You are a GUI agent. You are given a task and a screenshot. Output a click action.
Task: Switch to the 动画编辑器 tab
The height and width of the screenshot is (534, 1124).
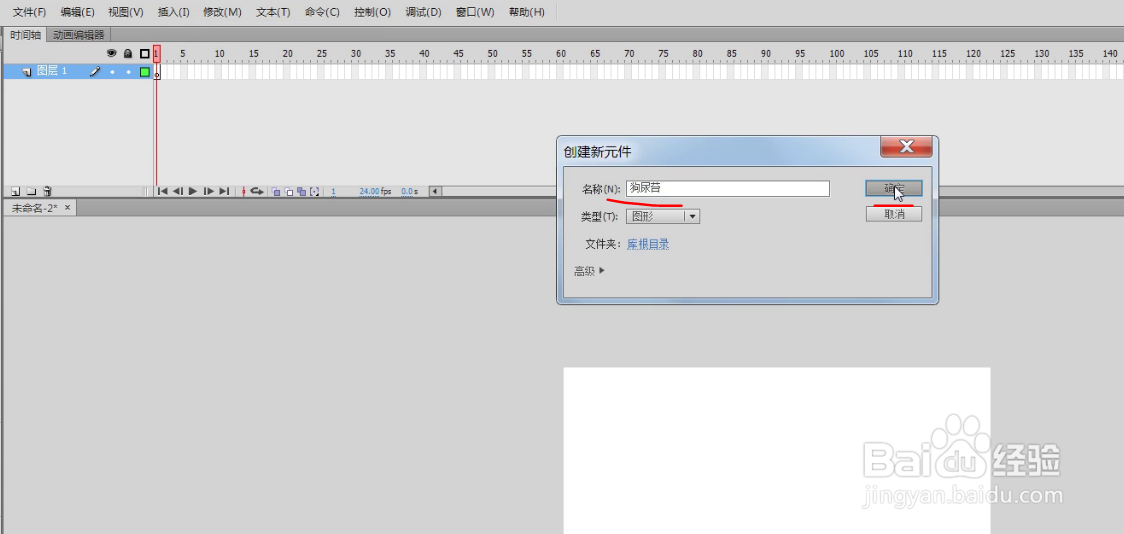click(x=79, y=35)
